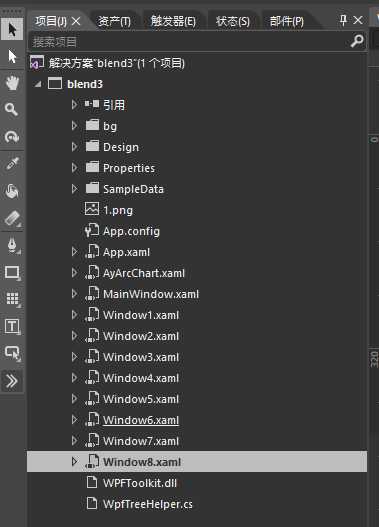The width and height of the screenshot is (379, 527).
Task: Expand the bg folder
Action: 75,126
